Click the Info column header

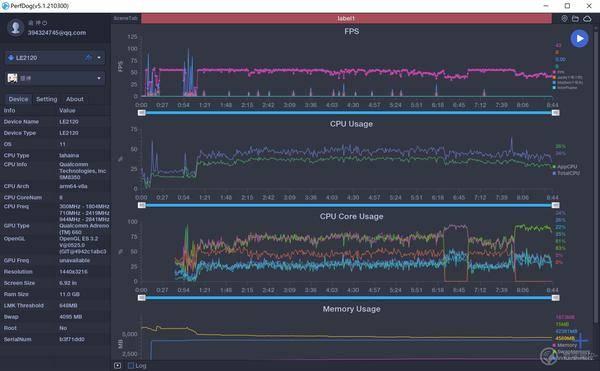tap(9, 111)
